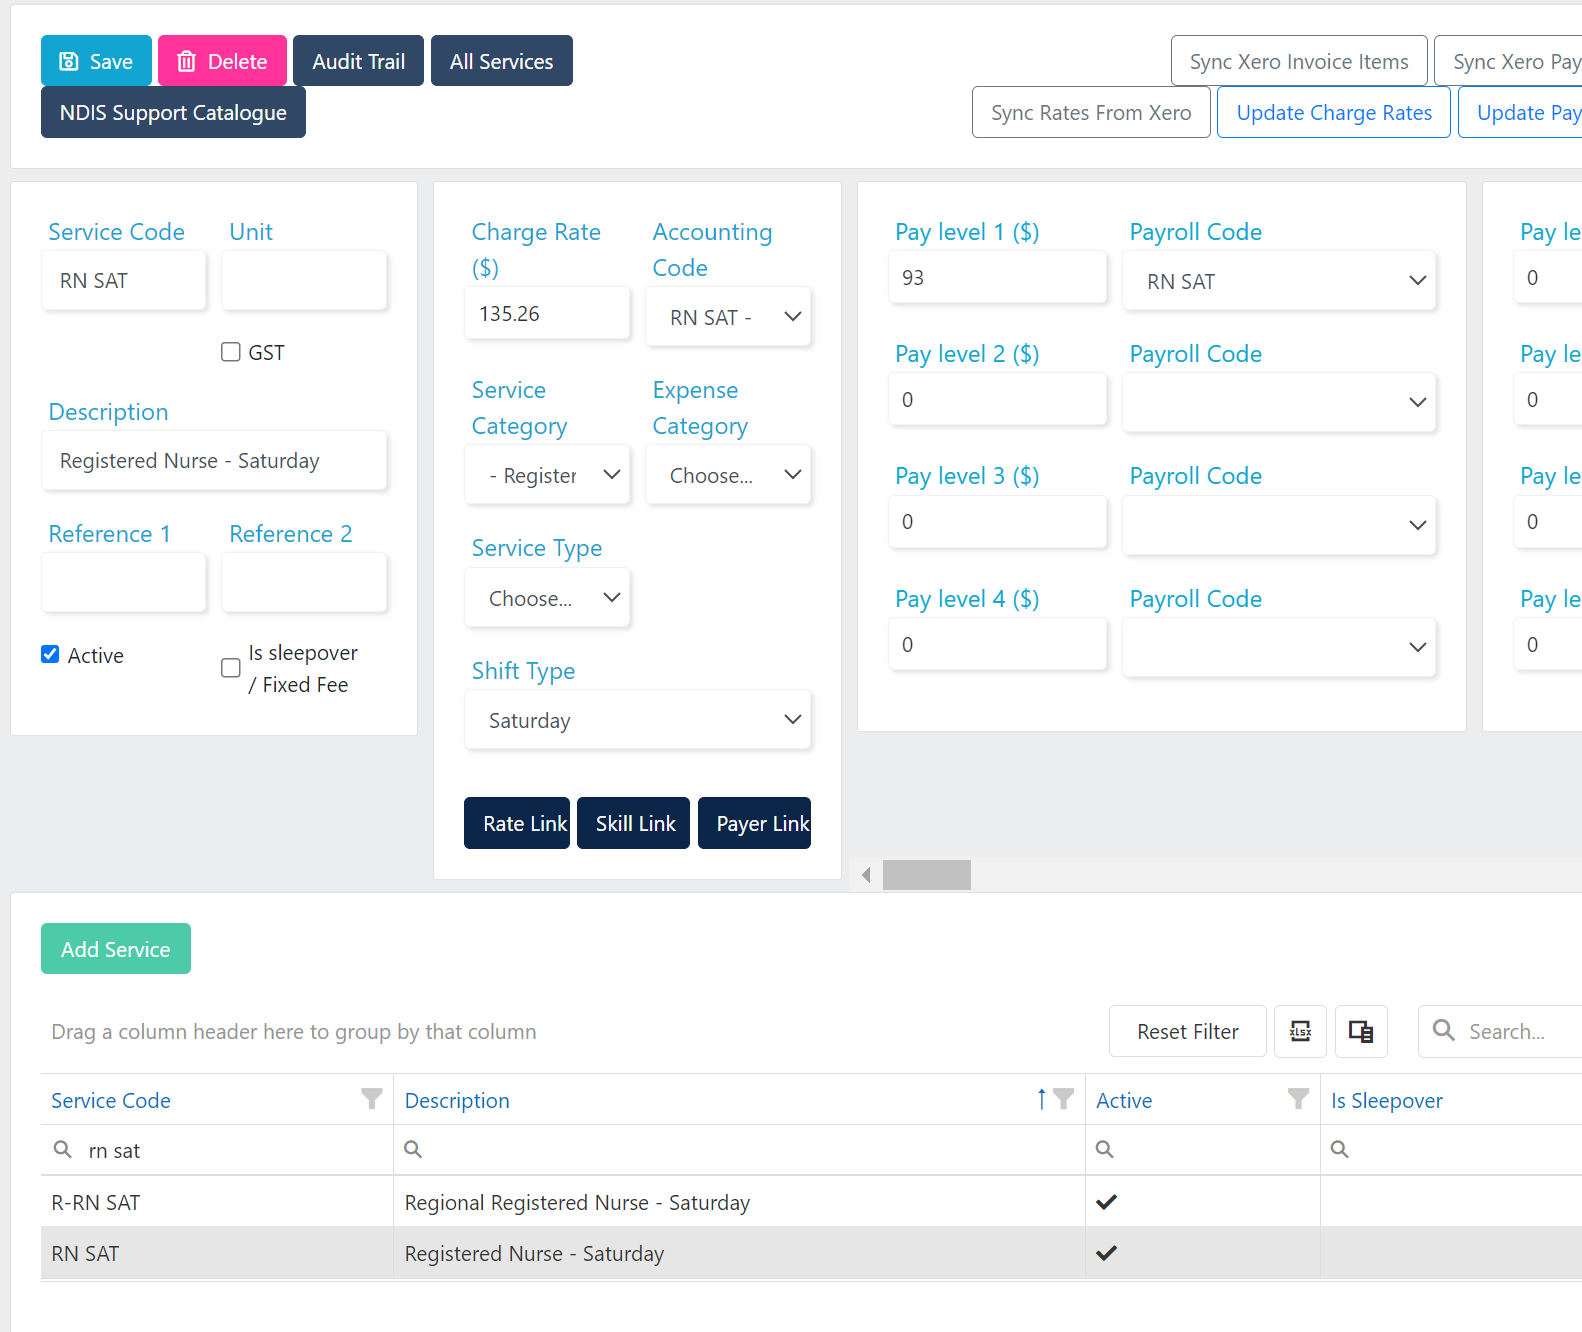Click Sync Rates From Xero
The height and width of the screenshot is (1332, 1582).
1091,113
